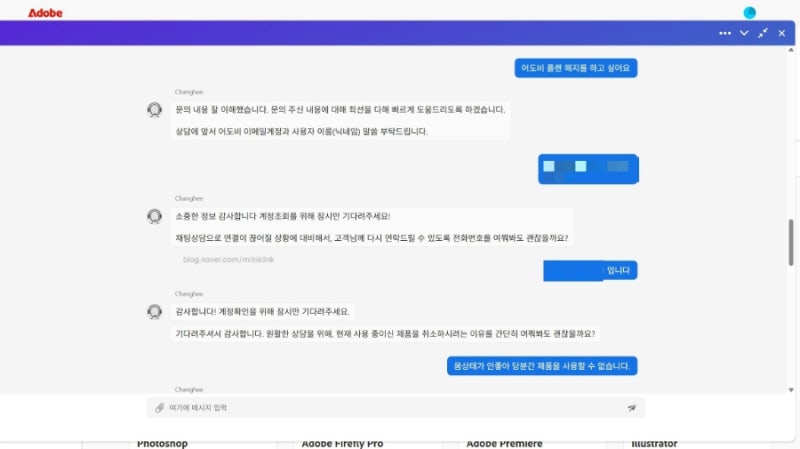Send the message with the paper plane icon
Screen dimensions: 800x449
click(x=632, y=408)
